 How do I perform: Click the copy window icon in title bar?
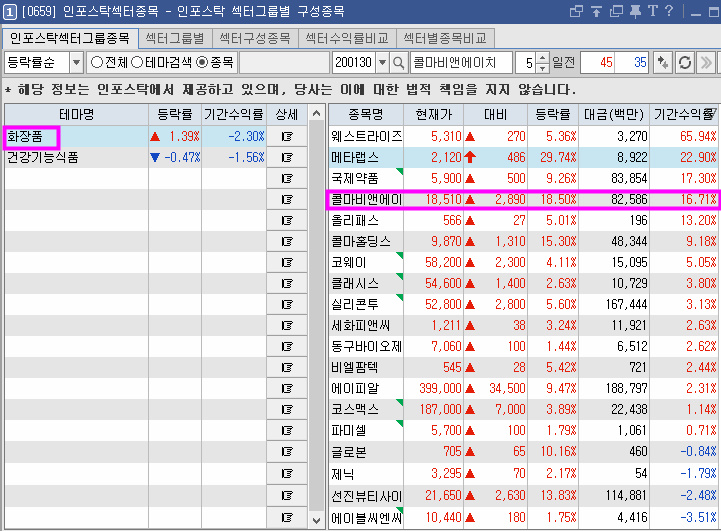[x=616, y=11]
